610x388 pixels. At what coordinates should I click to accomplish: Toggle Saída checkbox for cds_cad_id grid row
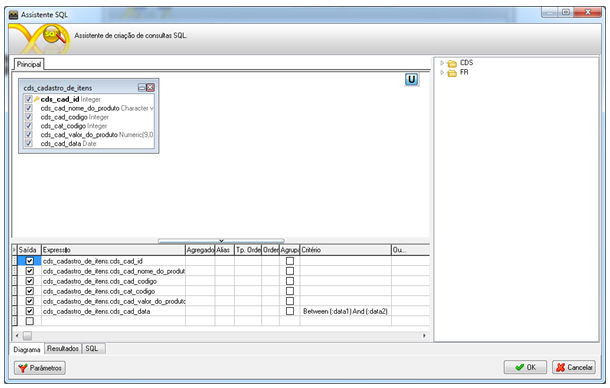(x=30, y=261)
